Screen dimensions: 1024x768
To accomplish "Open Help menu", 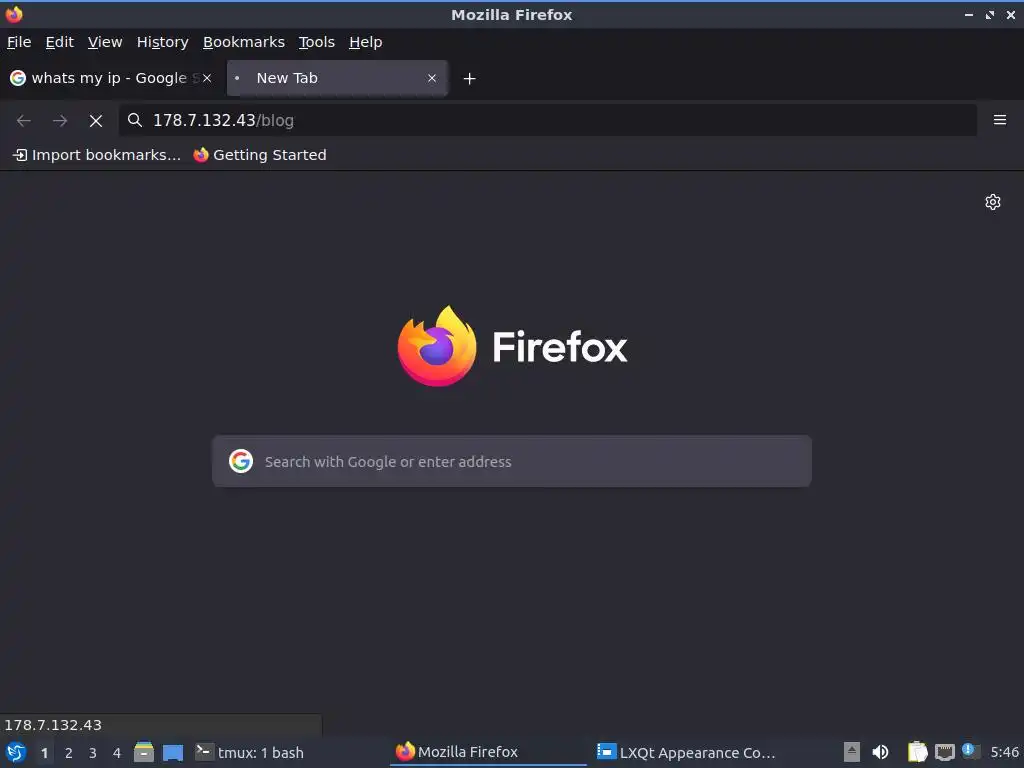I will (x=366, y=42).
